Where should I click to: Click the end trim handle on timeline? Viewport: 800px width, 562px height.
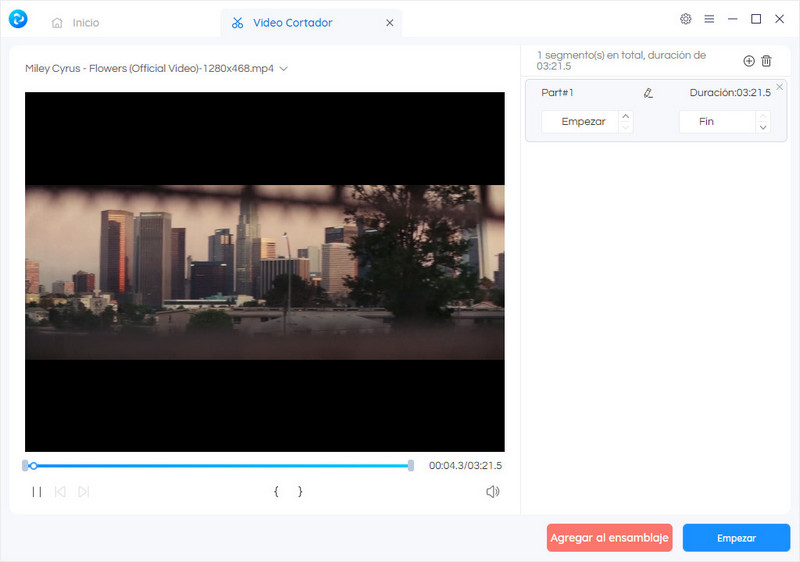point(411,466)
